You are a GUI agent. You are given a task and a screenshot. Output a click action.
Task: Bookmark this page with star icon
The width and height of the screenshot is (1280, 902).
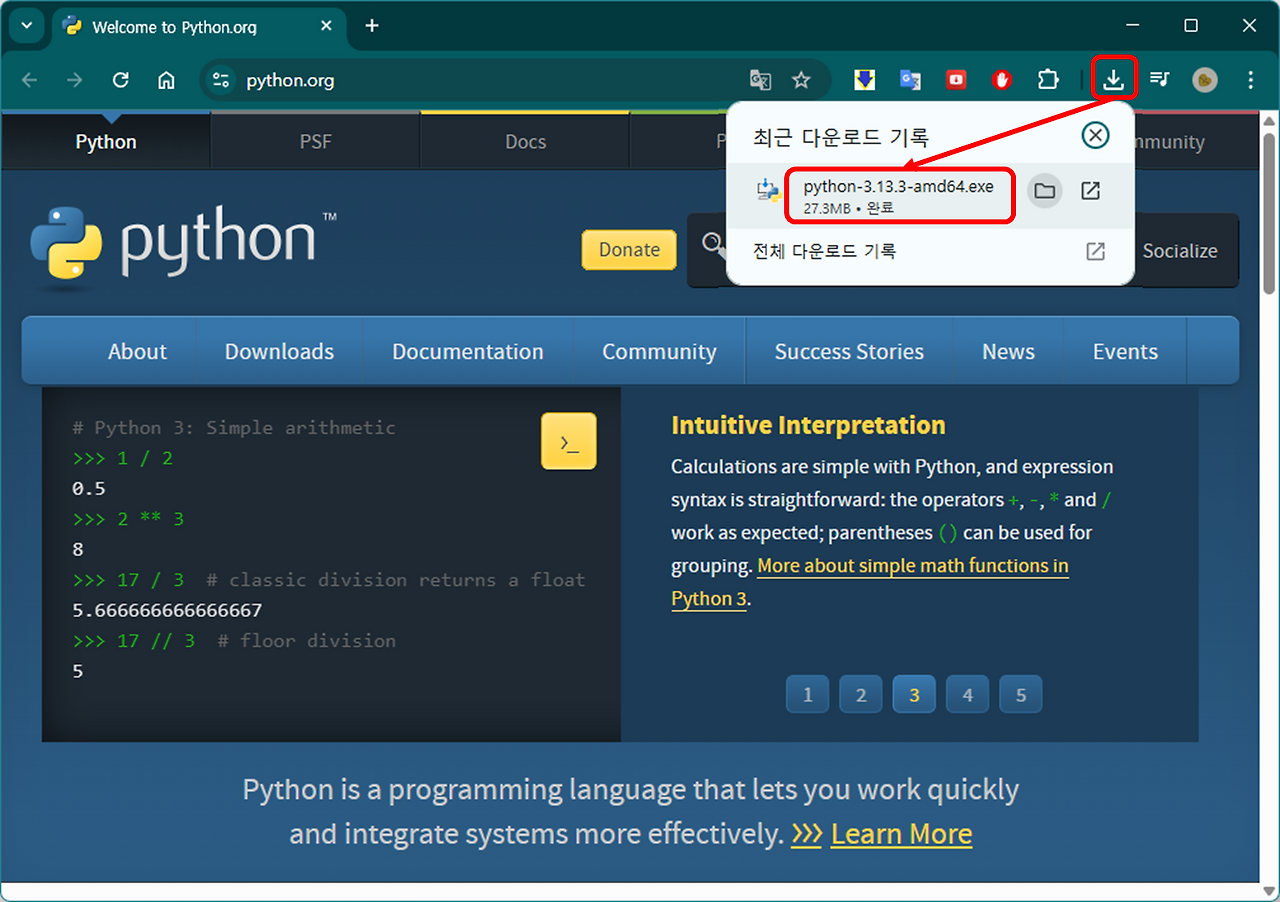coord(801,80)
